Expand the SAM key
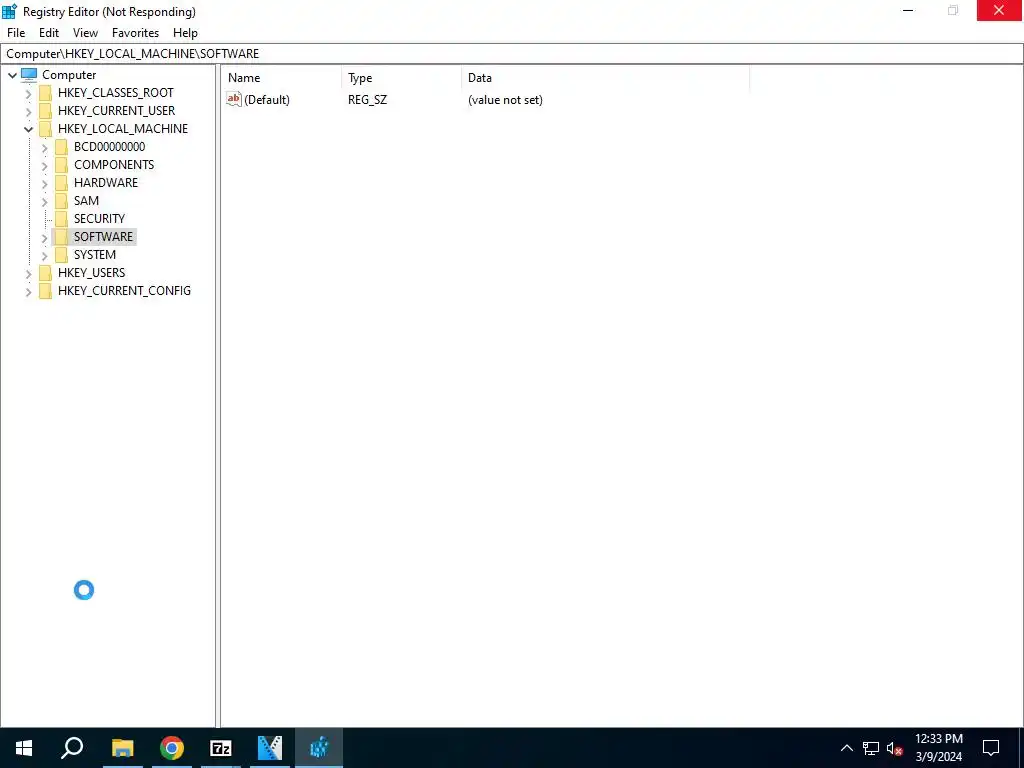The image size is (1024, 768). [x=44, y=201]
